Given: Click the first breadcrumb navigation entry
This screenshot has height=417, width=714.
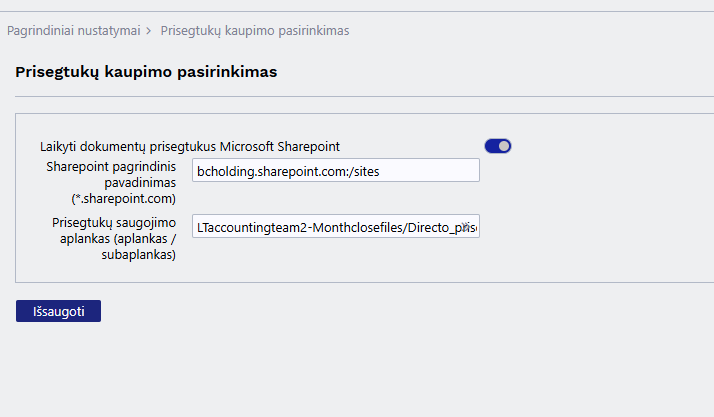Looking at the screenshot, I should click(x=73, y=31).
